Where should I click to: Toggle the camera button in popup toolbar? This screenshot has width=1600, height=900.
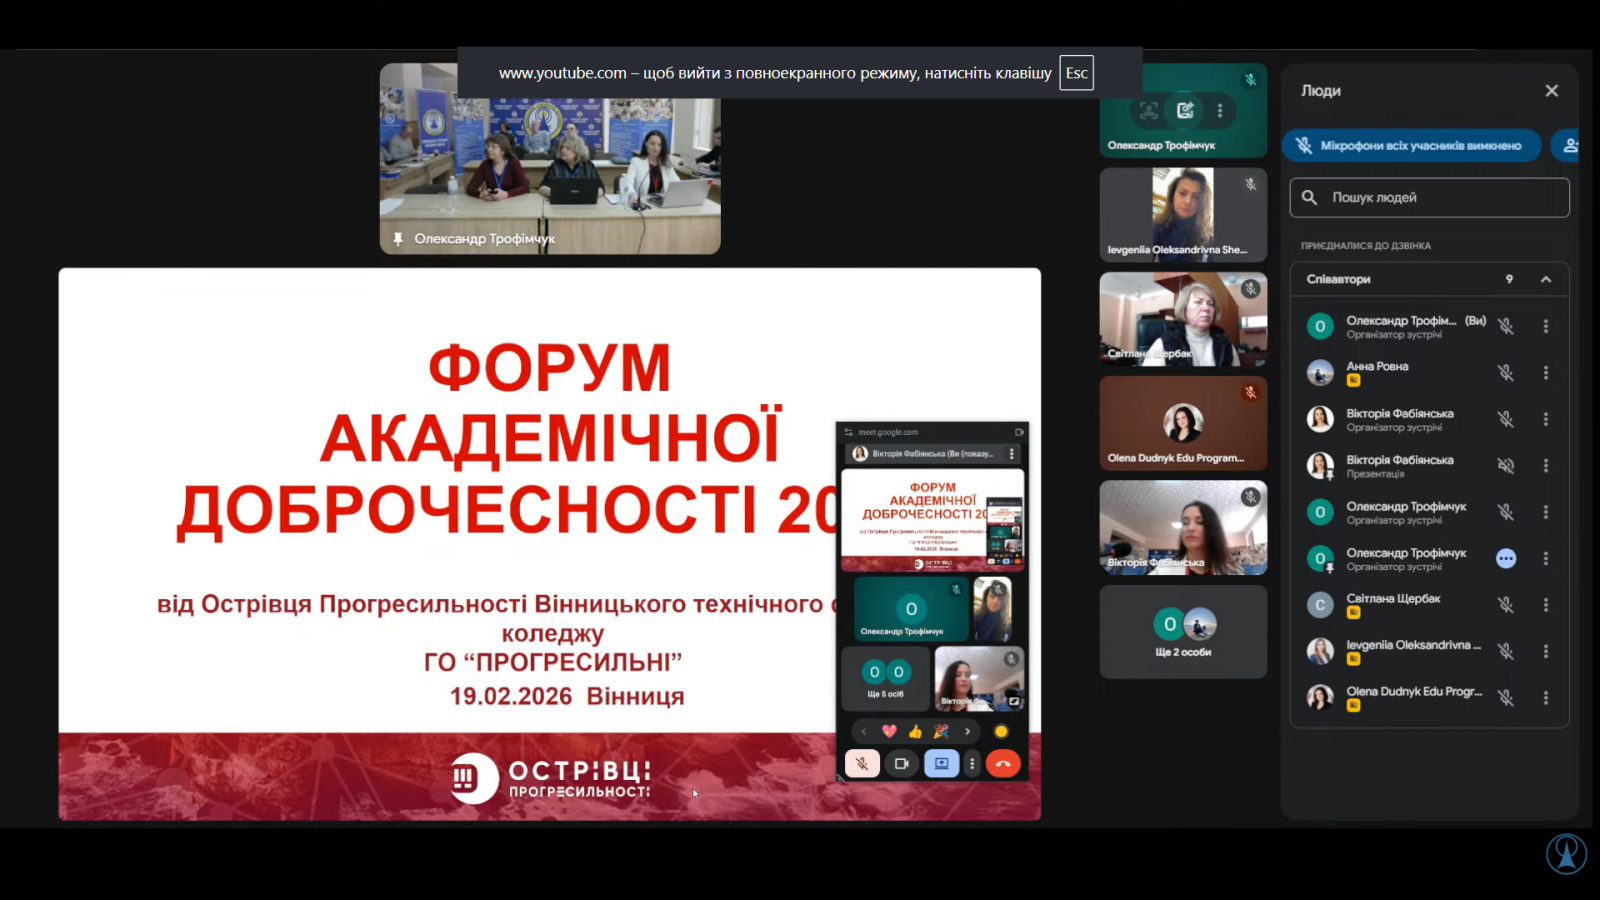point(901,764)
